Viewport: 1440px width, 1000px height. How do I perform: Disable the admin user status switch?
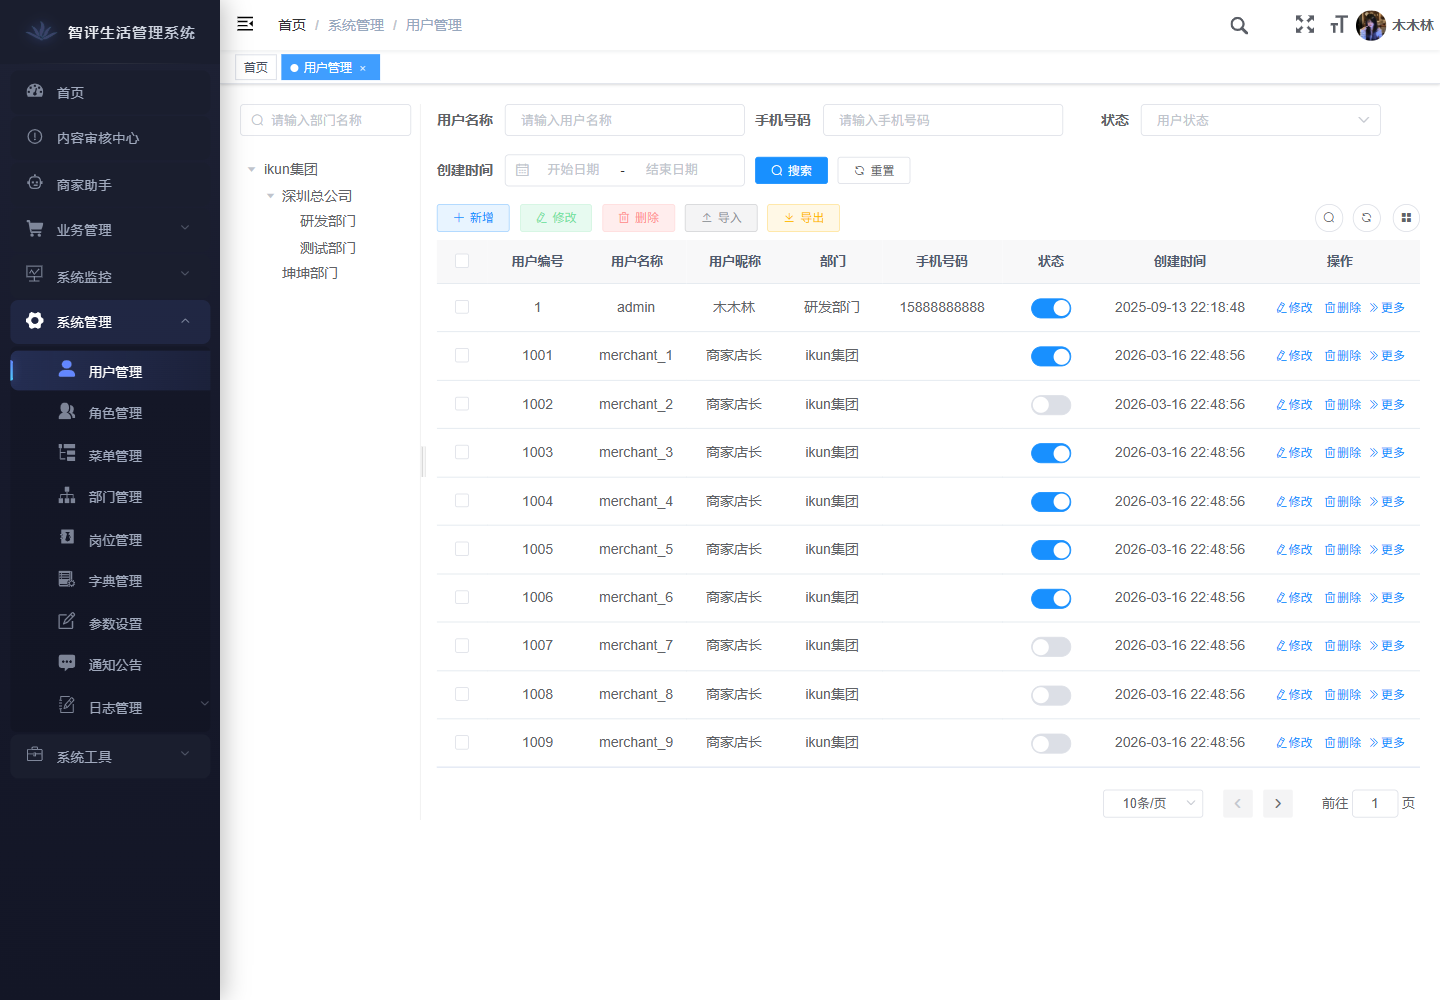[1050, 308]
